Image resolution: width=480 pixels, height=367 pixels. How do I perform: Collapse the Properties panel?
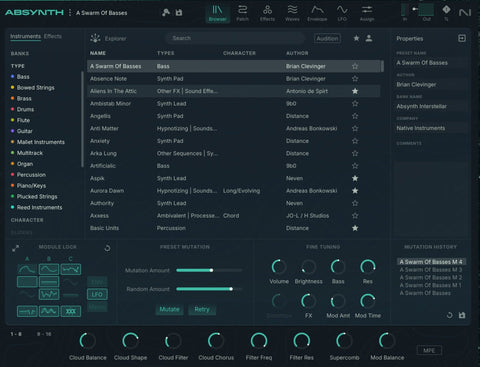[x=462, y=38]
